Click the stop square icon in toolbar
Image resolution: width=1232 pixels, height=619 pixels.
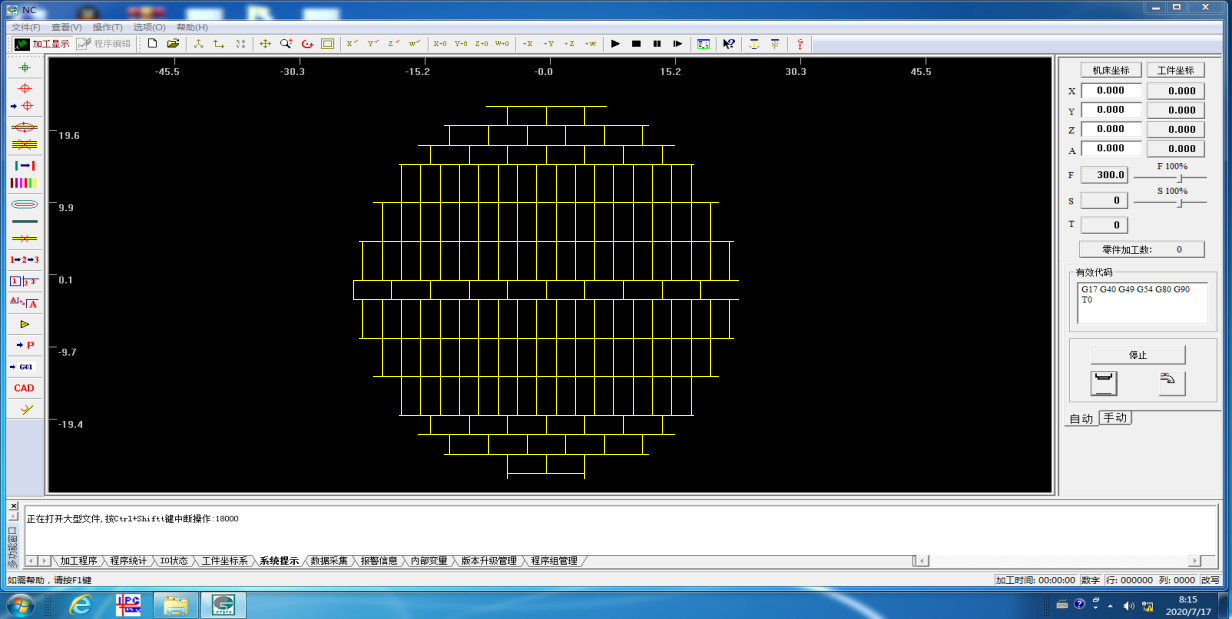click(x=636, y=44)
